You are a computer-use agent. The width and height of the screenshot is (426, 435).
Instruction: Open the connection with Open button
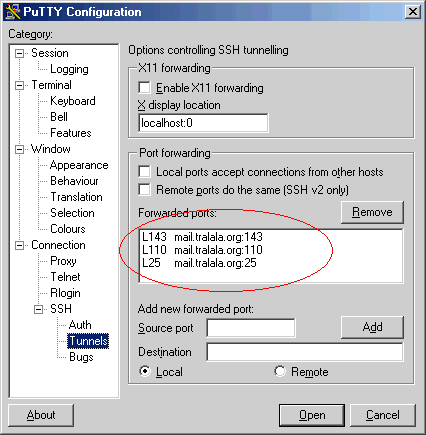click(x=312, y=415)
